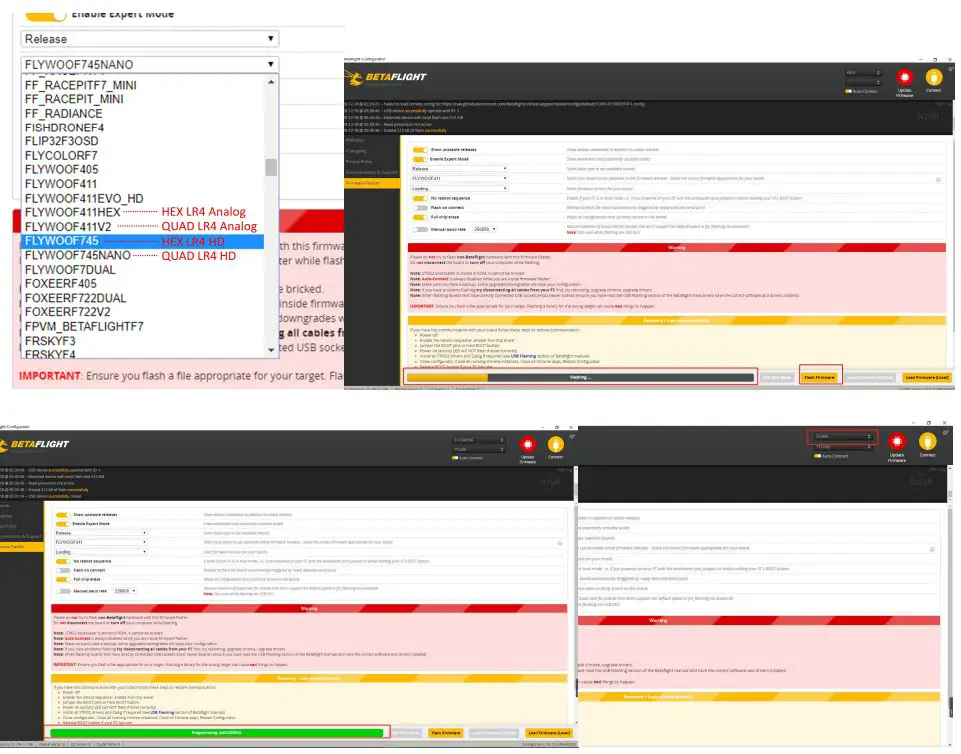The width and height of the screenshot is (961, 754).
Task: Open Documentation & Support tab in Flashing window
Action: click(372, 172)
